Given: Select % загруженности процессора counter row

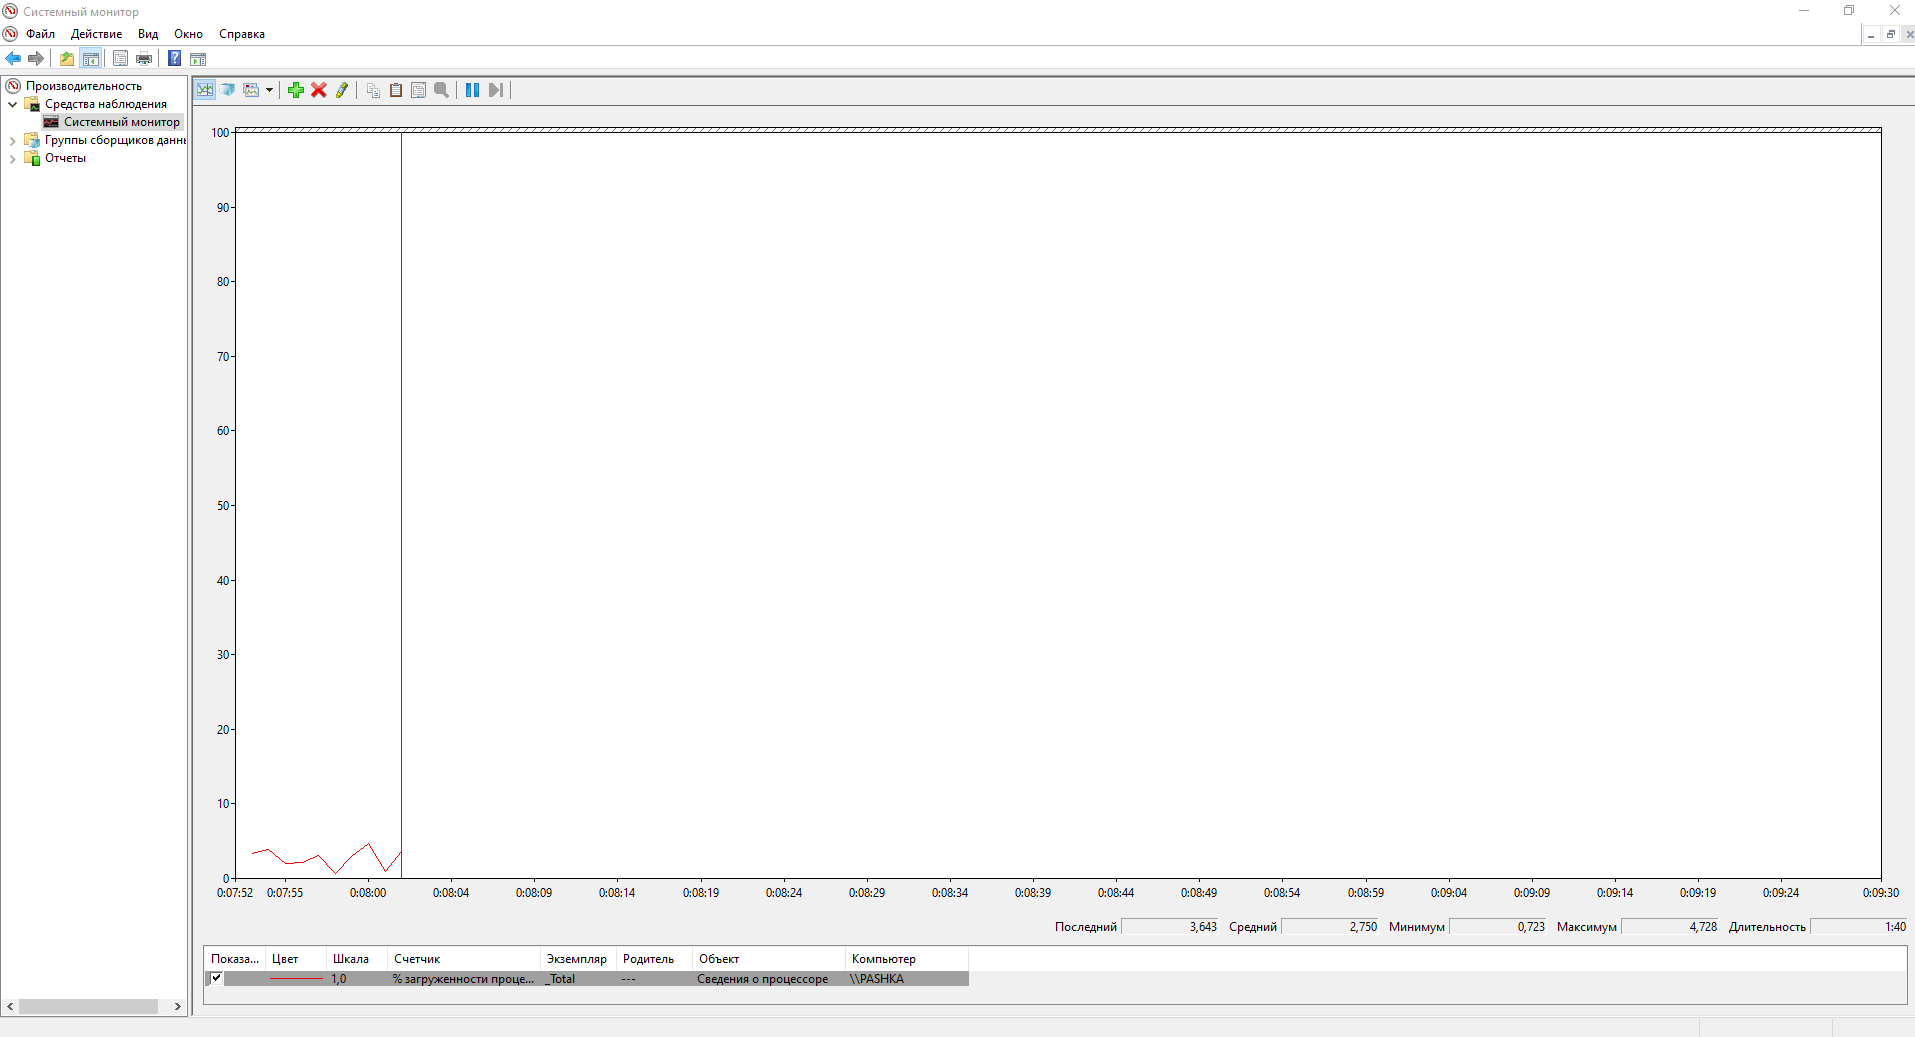Looking at the screenshot, I should [x=587, y=979].
